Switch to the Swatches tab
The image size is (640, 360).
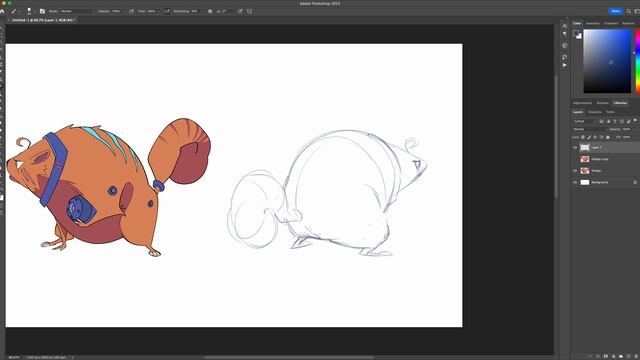pos(593,23)
